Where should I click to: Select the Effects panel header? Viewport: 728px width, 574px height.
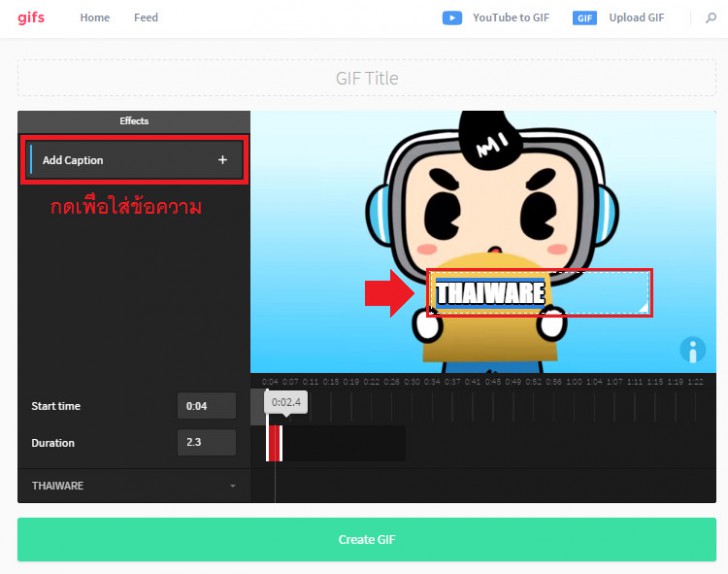(x=134, y=121)
